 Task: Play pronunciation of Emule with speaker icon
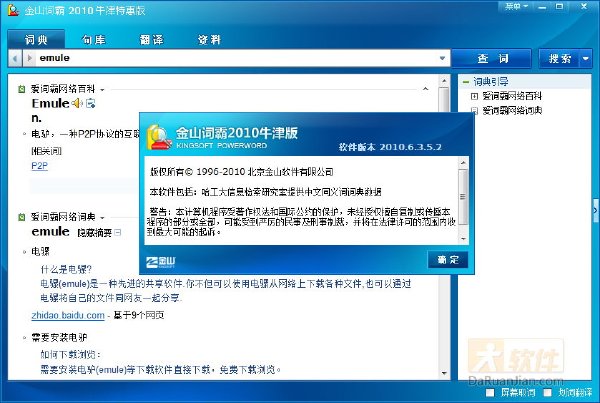click(77, 103)
